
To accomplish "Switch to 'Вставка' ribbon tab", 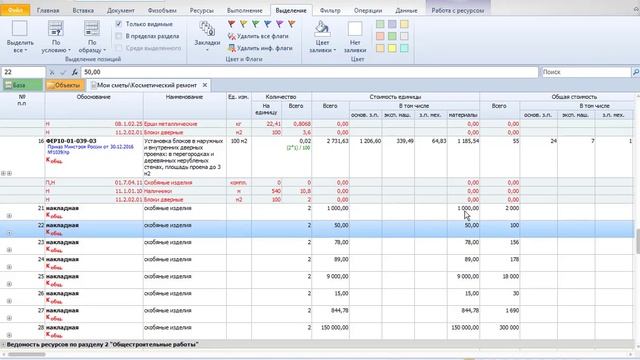I will click(83, 10).
